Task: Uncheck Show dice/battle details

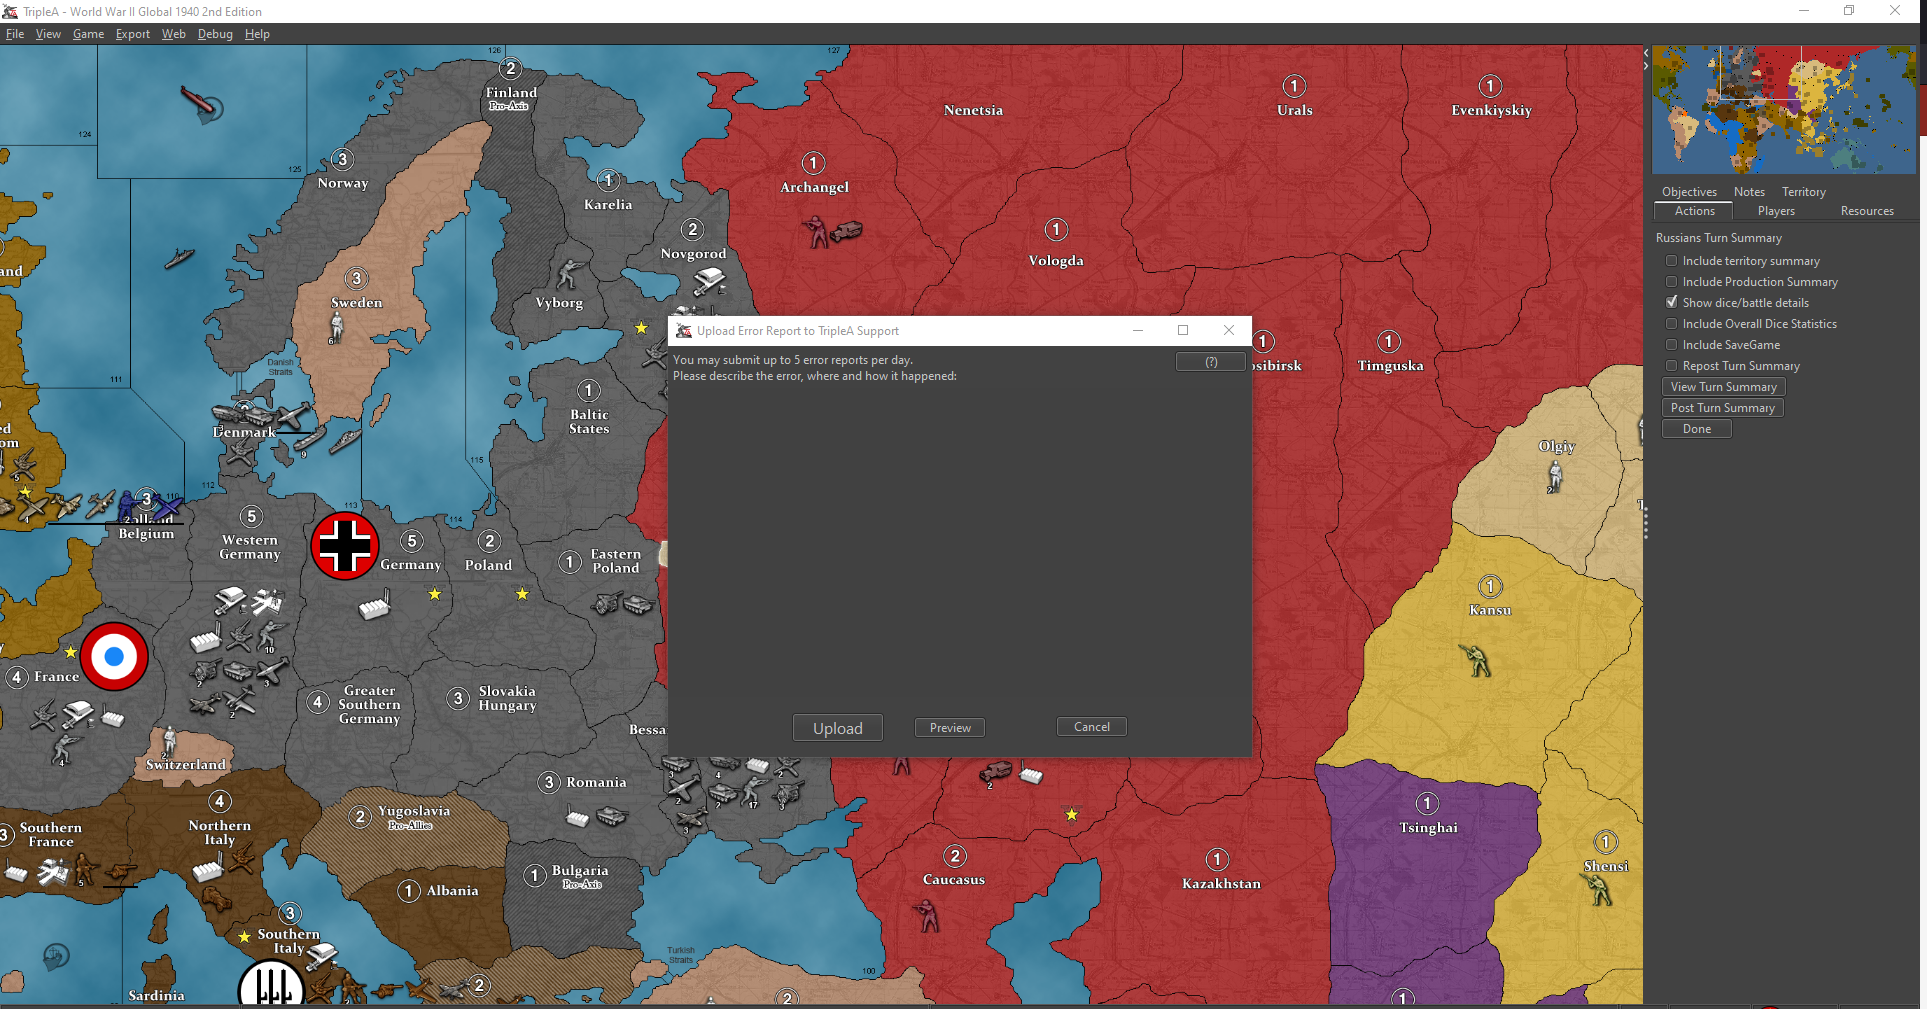Action: [x=1671, y=303]
